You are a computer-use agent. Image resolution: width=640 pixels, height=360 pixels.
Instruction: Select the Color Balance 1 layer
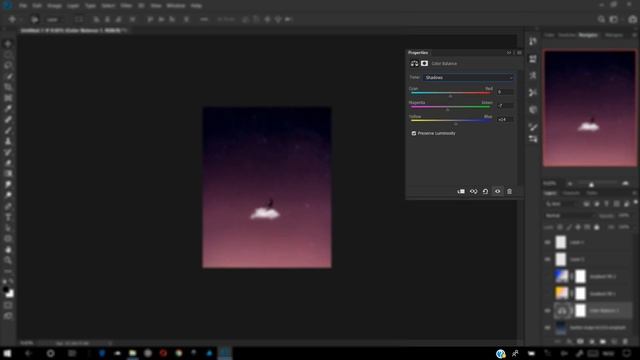coord(593,311)
